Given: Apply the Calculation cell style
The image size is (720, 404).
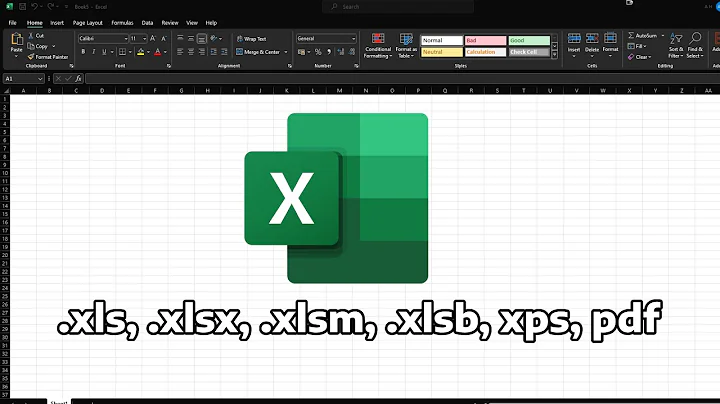Looking at the screenshot, I should click(x=485, y=52).
